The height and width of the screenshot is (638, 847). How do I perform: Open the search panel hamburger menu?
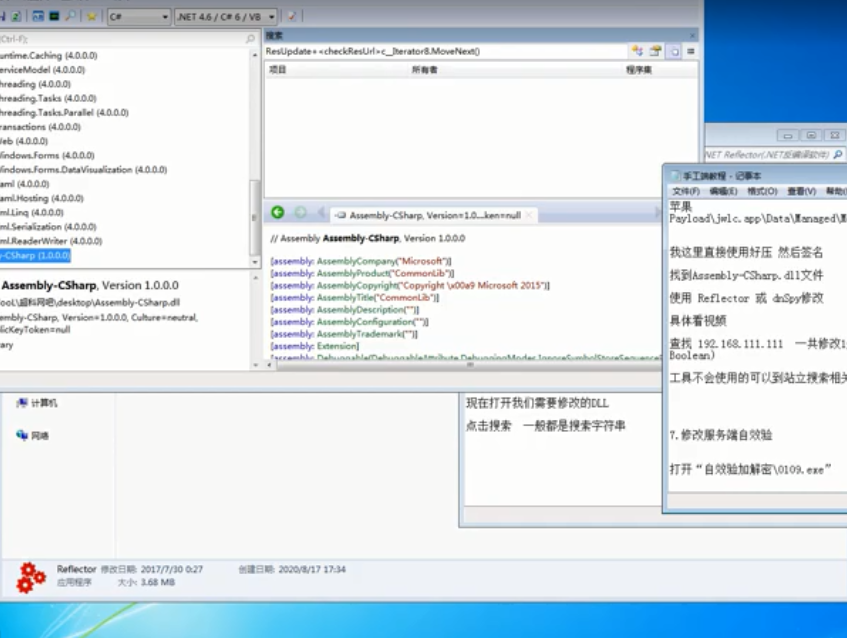pos(690,51)
